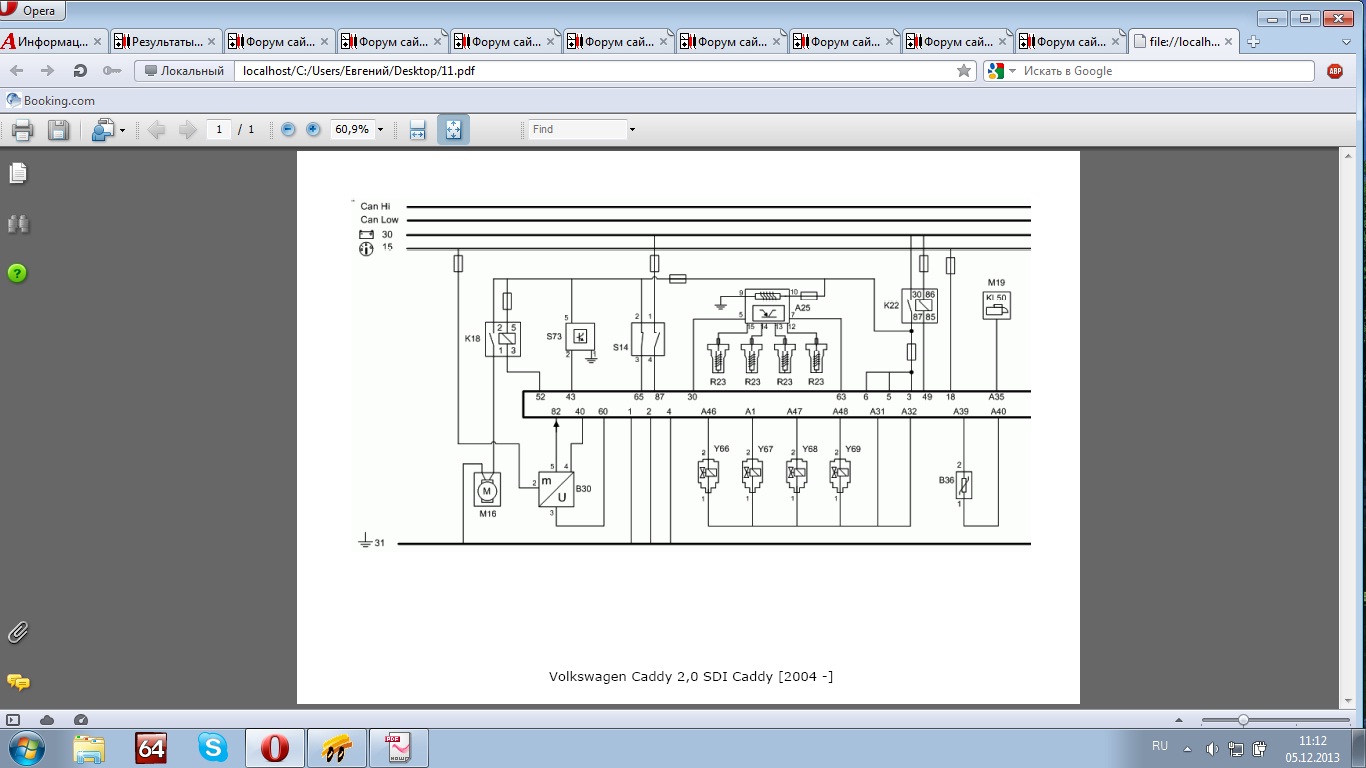This screenshot has width=1366, height=768.
Task: Adjust the page zoom slider handle
Action: [1243, 720]
